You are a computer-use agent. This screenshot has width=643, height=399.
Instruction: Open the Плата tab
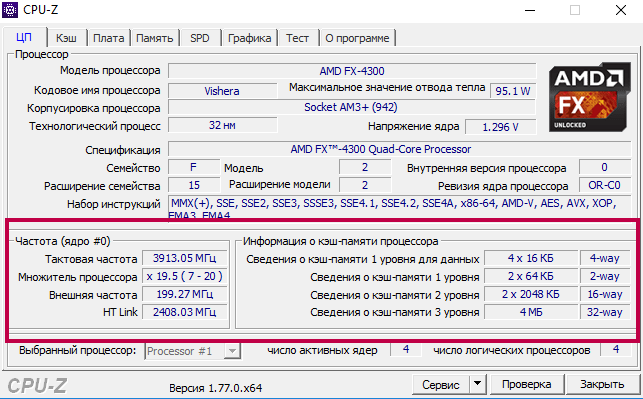[x=109, y=38]
